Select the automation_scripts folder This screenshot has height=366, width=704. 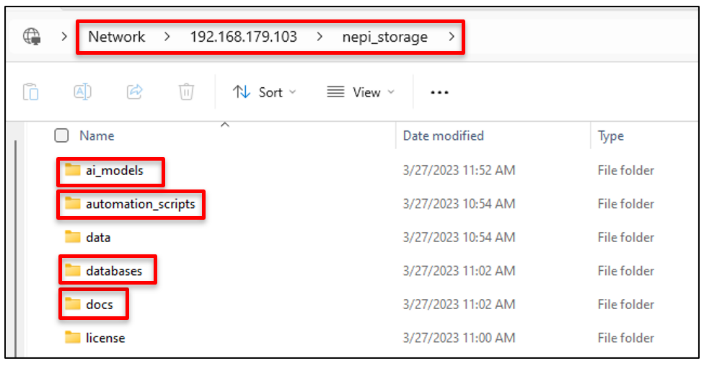[140, 204]
